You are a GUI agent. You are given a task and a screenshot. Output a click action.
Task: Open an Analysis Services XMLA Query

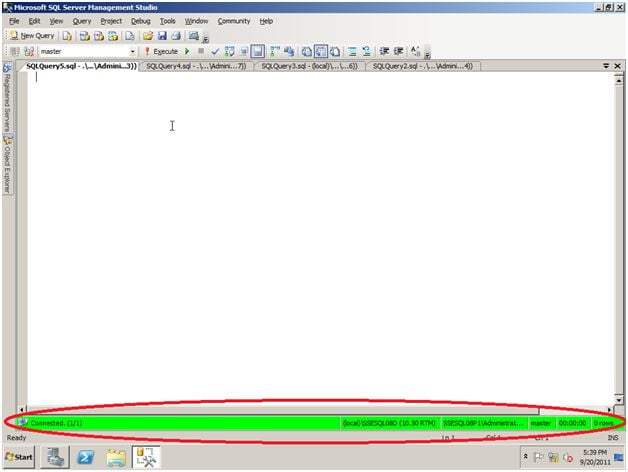tap(113, 36)
